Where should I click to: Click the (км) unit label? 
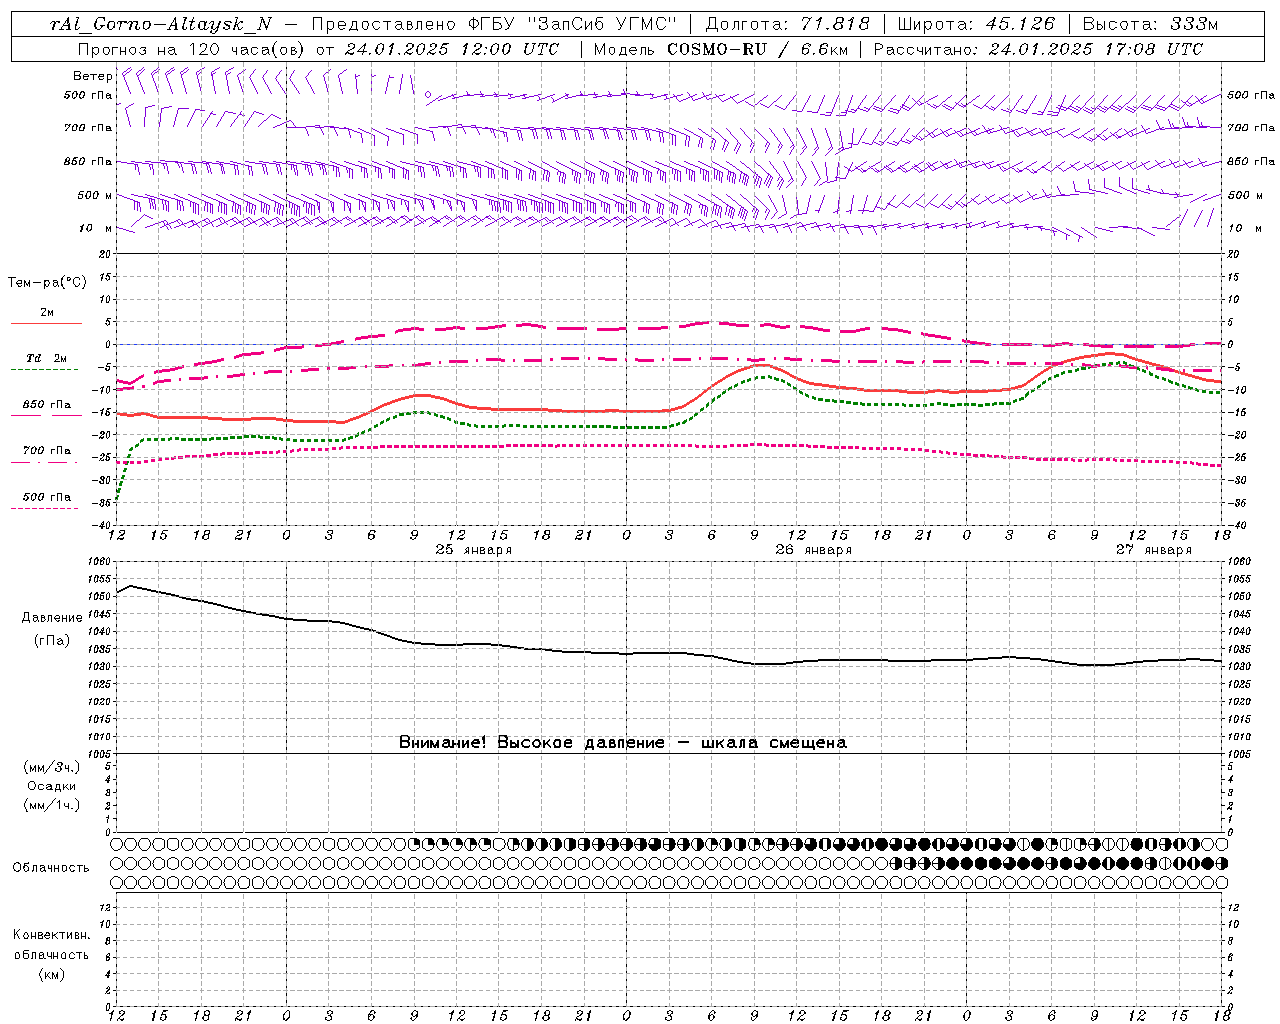(x=52, y=974)
